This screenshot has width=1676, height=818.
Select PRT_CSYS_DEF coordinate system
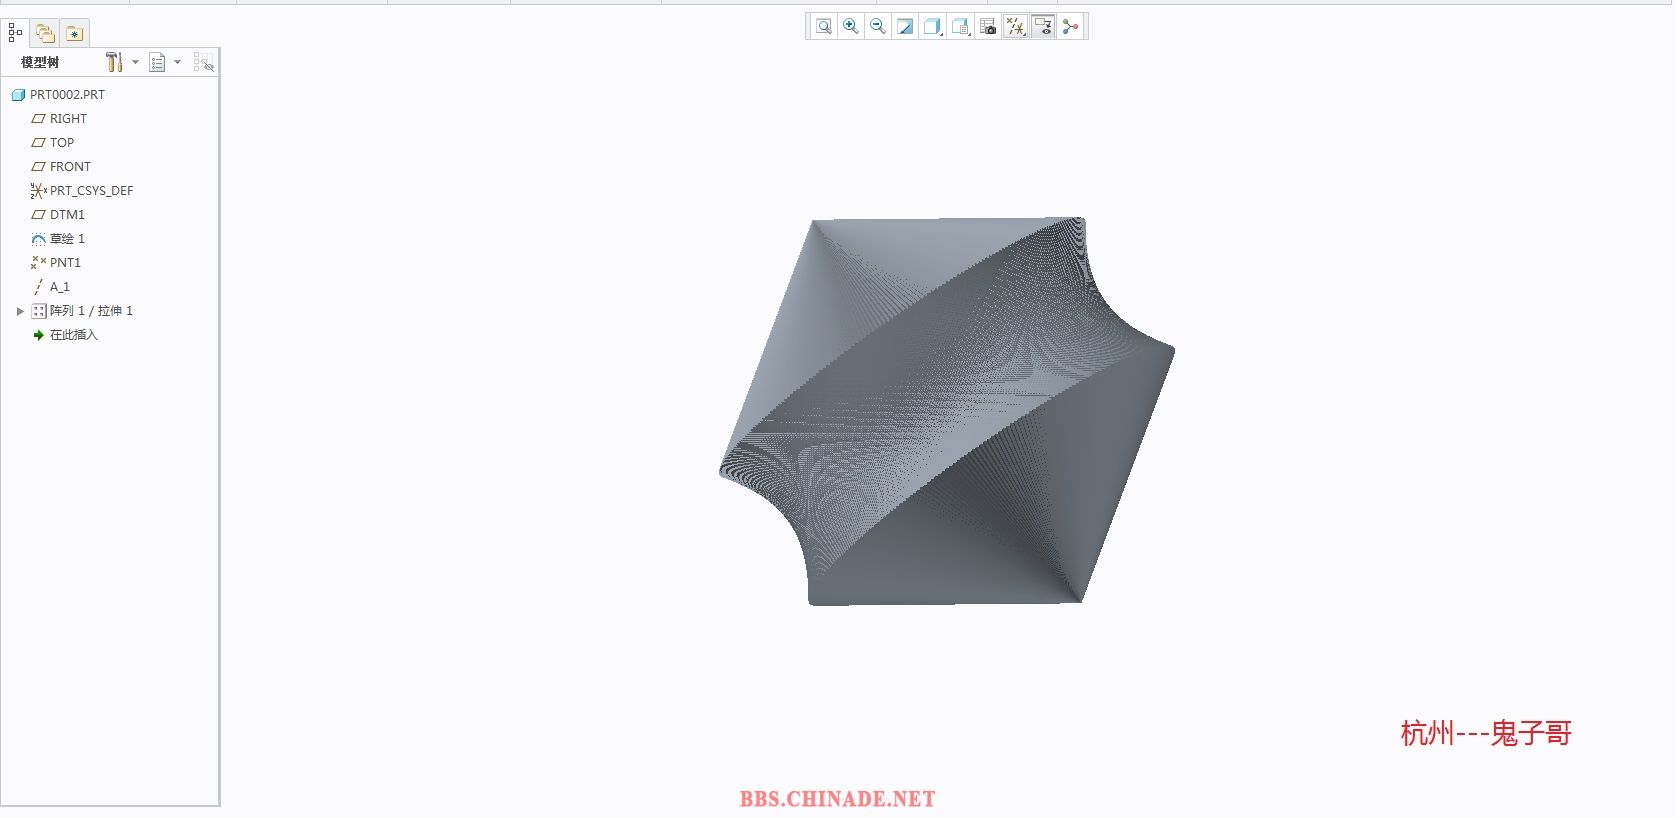click(x=91, y=191)
